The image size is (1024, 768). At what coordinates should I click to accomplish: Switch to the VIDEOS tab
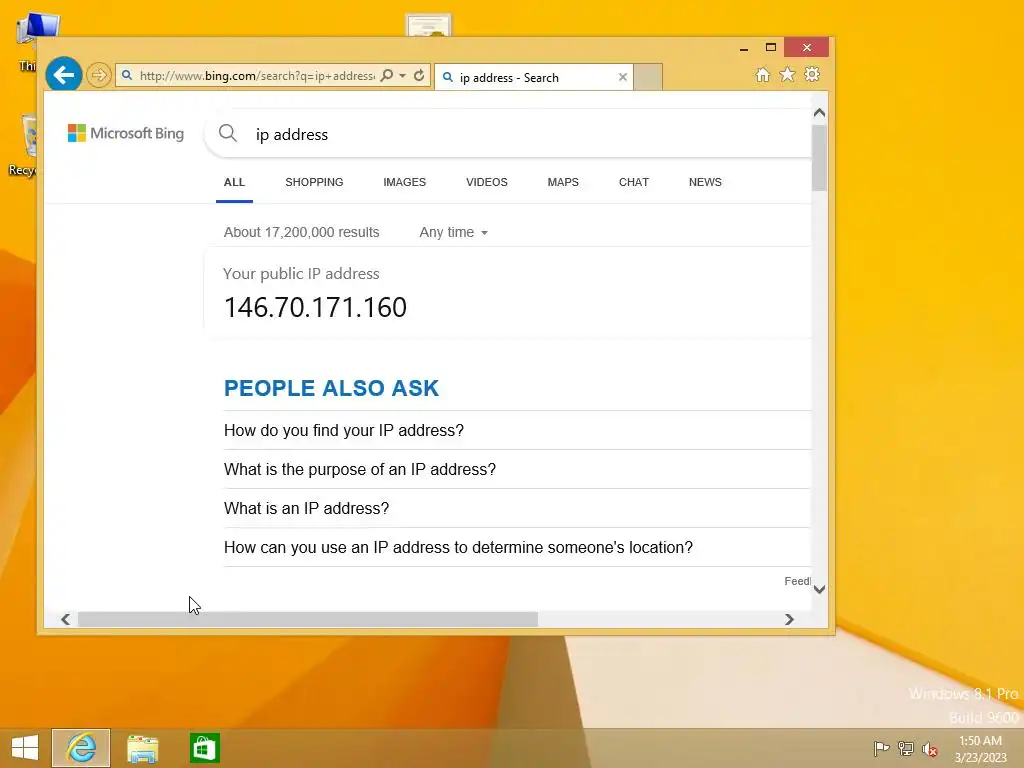point(487,182)
